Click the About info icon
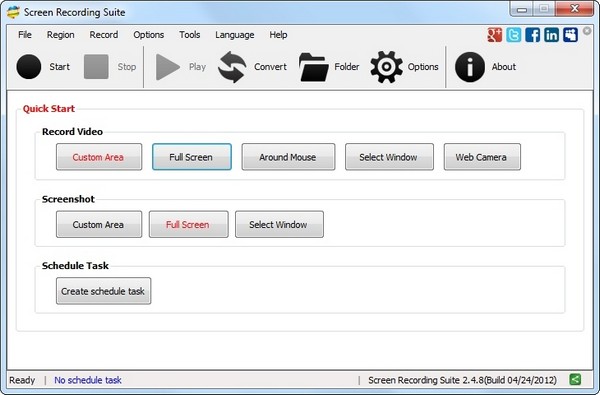 point(470,67)
